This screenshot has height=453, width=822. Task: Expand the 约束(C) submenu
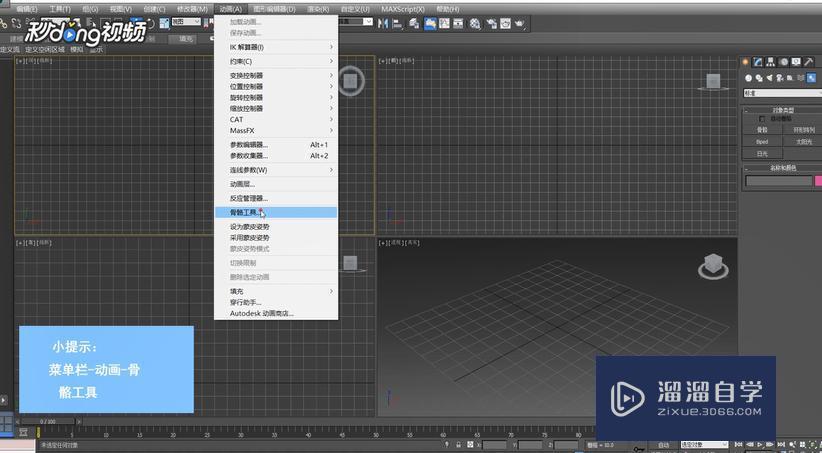(x=276, y=61)
